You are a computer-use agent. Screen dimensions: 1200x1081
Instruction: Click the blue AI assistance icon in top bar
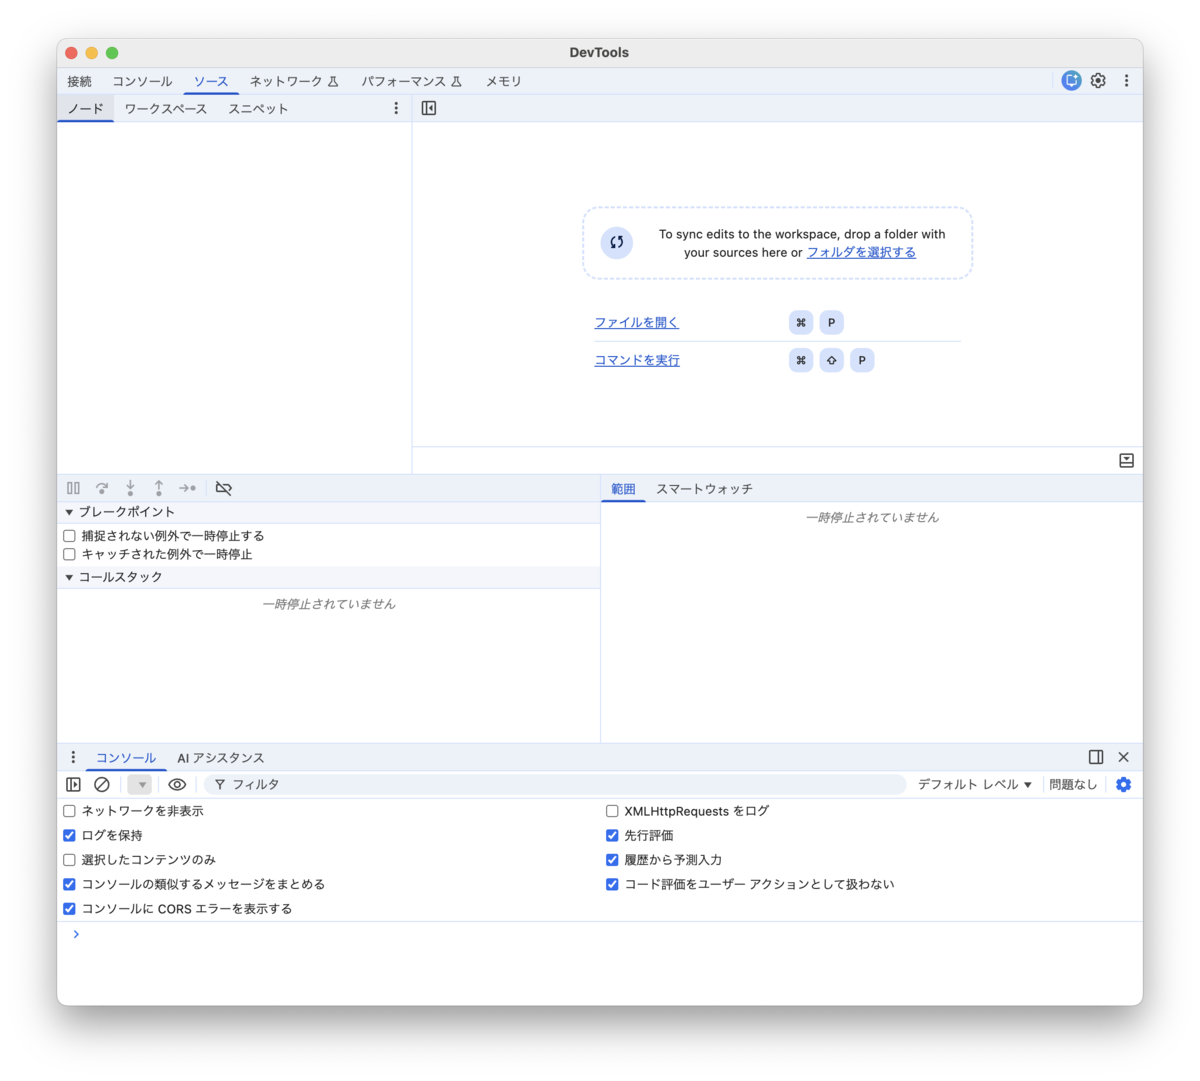click(x=1071, y=81)
